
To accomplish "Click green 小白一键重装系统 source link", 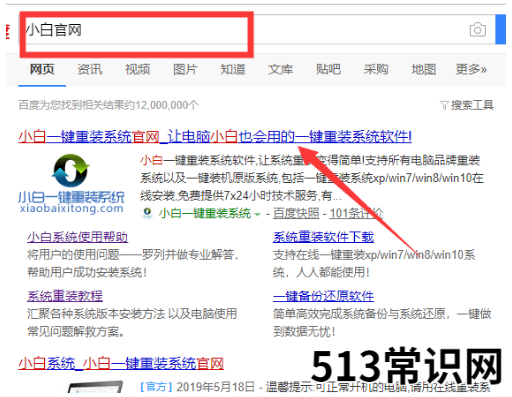I will coord(205,213).
